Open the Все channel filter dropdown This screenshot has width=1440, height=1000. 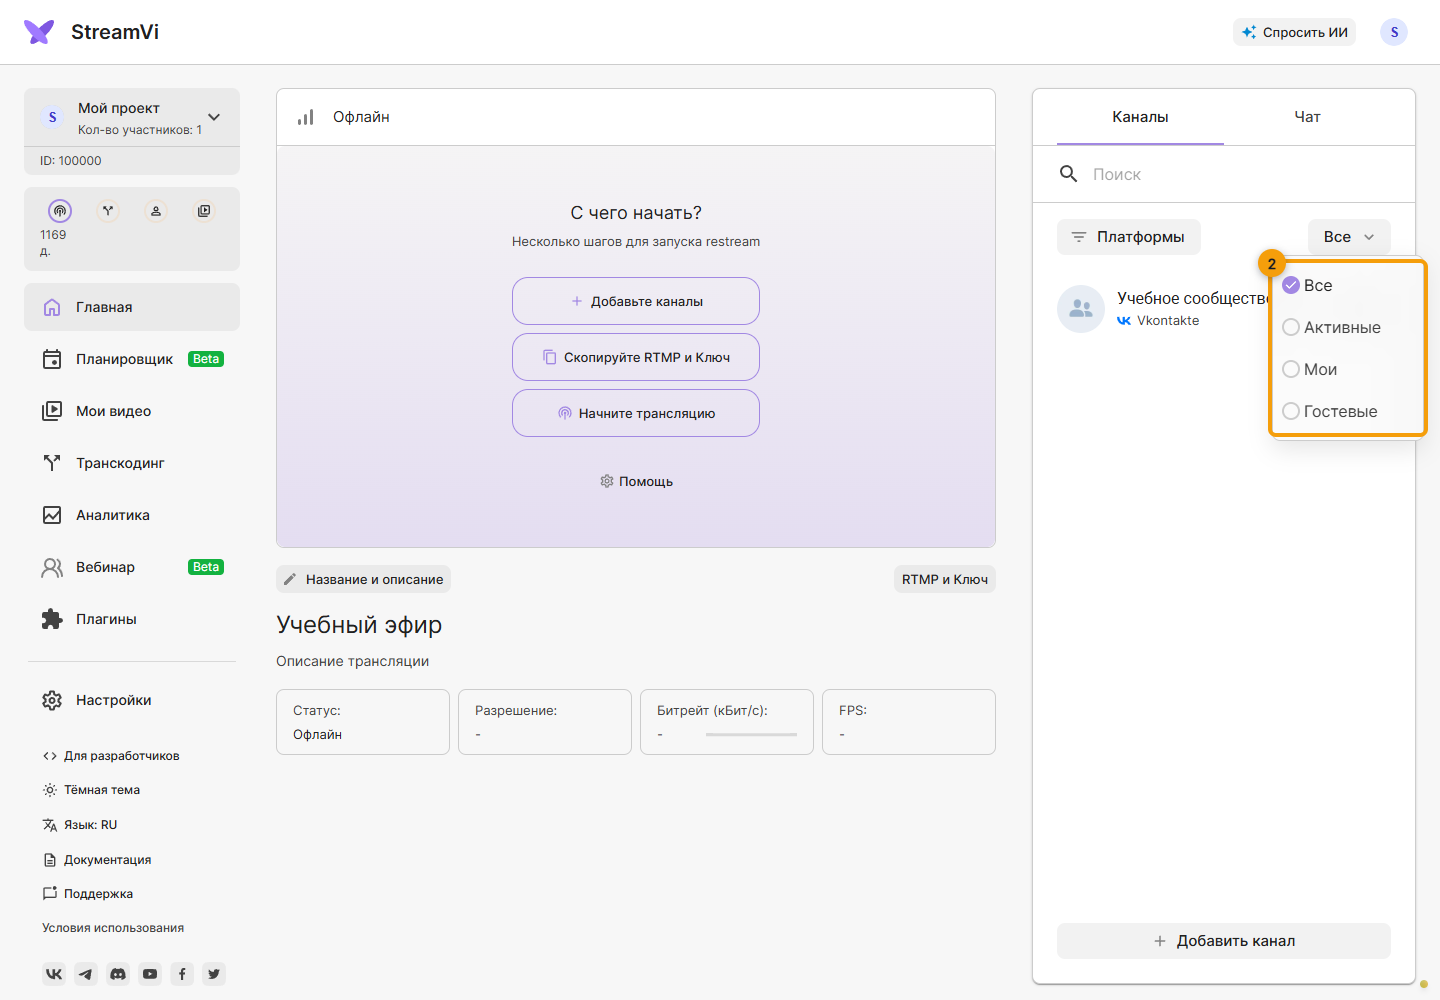1349,237
